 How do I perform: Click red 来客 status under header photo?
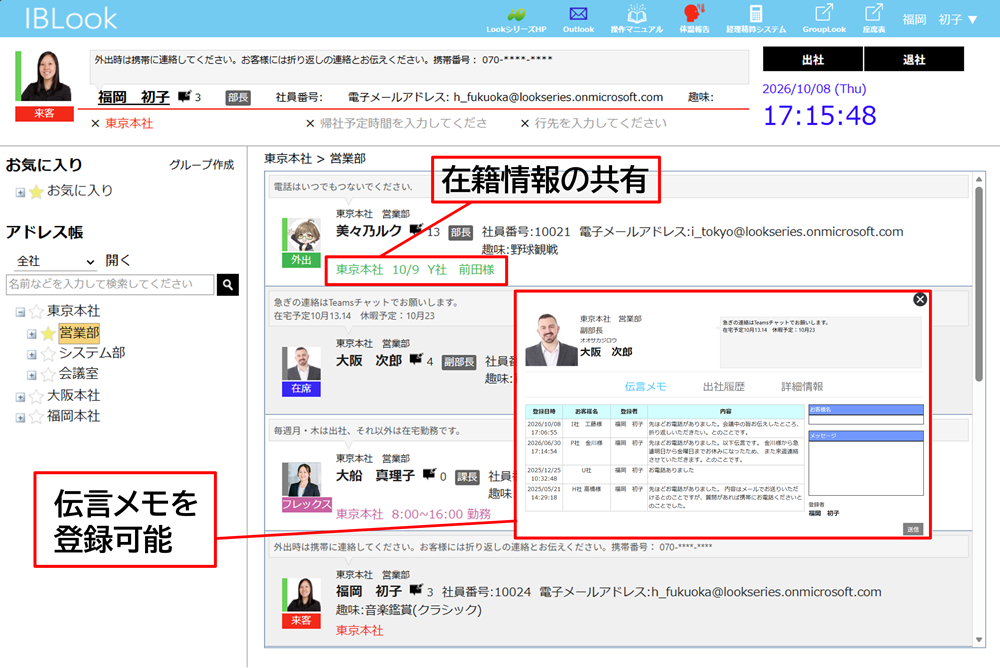(45, 114)
